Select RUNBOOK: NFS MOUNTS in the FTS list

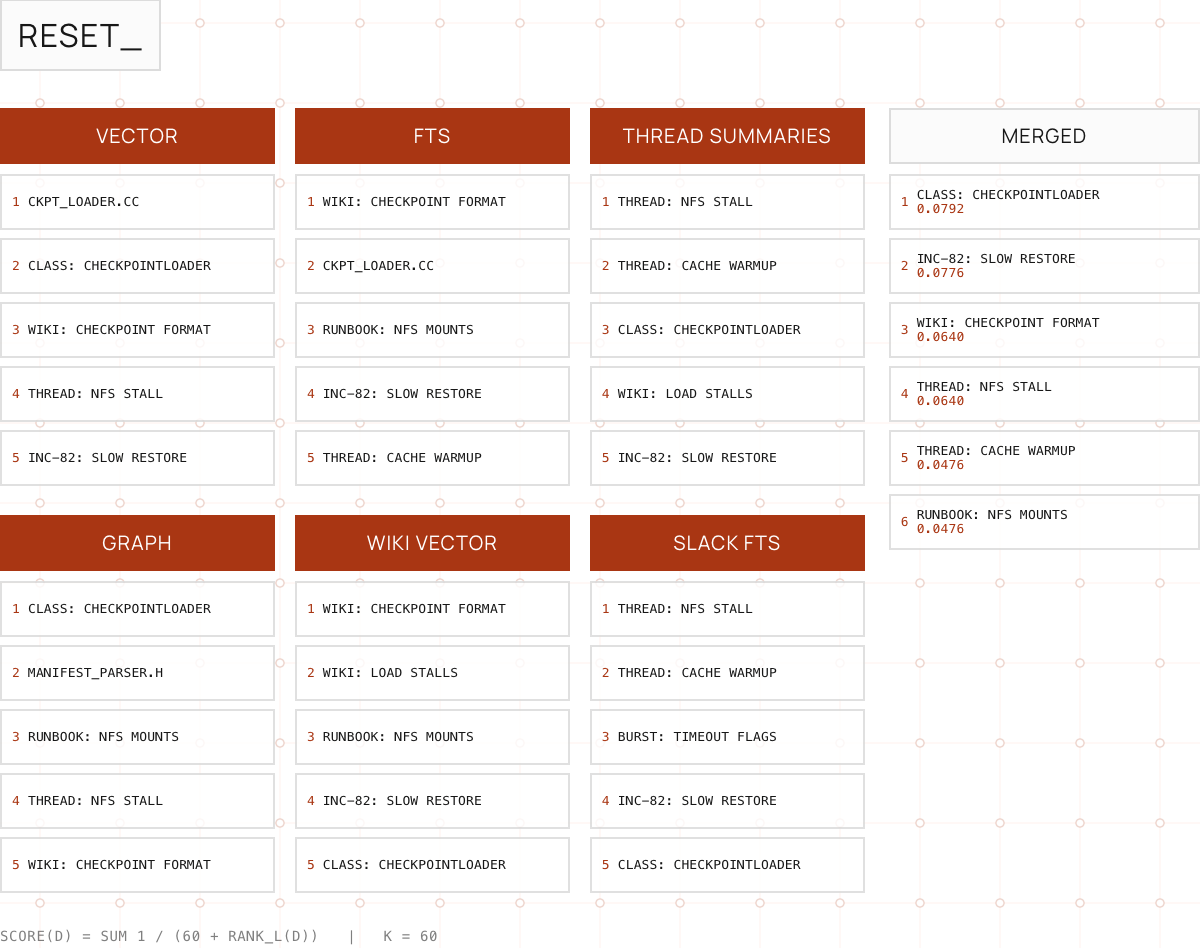pos(432,330)
